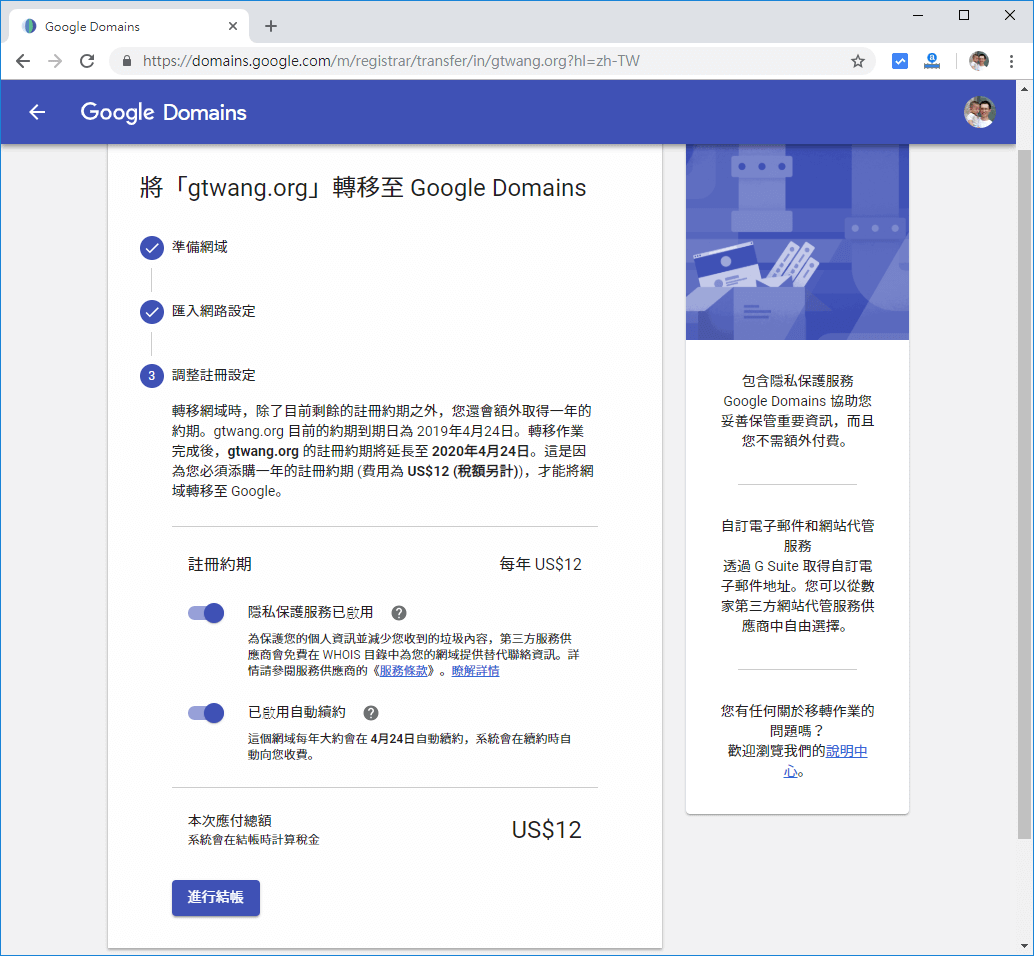Open the Chrome three-dot menu

[x=1012, y=61]
